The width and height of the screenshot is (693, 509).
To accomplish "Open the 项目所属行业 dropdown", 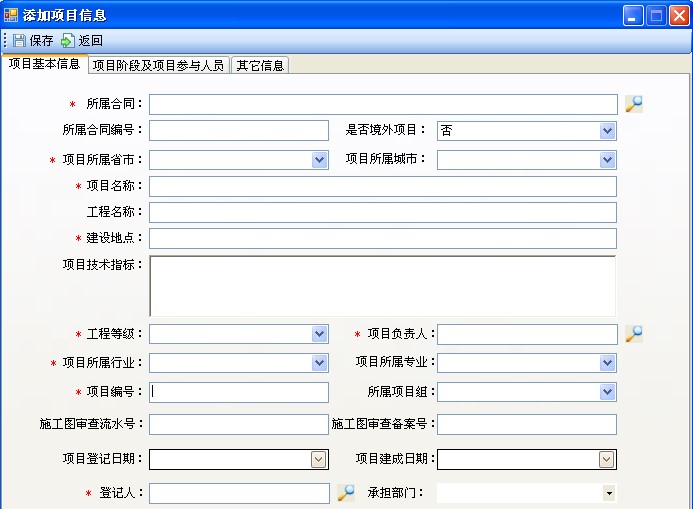I will pos(319,363).
